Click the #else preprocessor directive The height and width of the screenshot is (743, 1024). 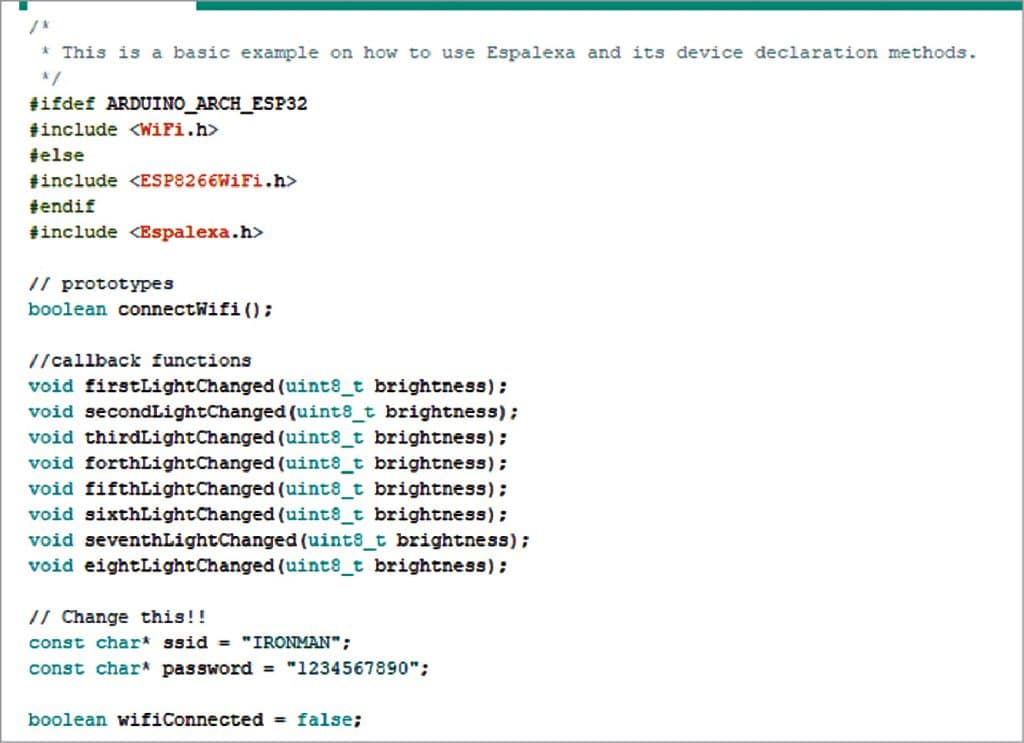[56, 155]
